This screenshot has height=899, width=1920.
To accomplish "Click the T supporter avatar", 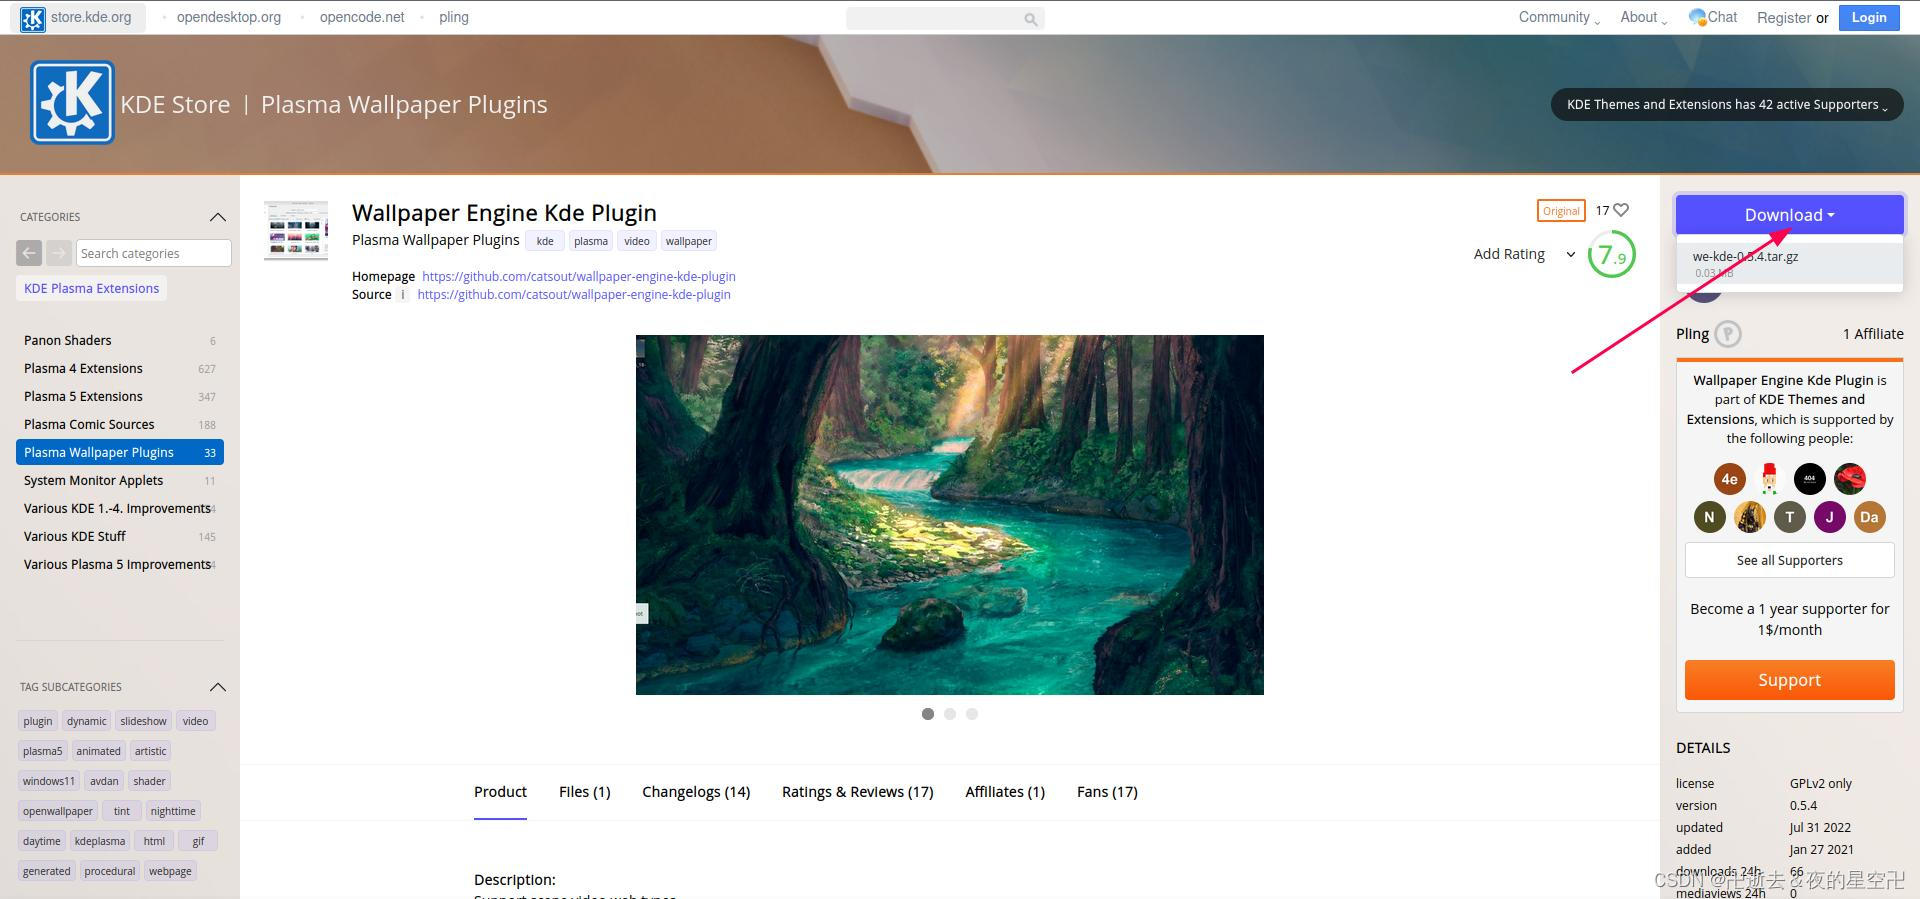I will click(x=1789, y=517).
